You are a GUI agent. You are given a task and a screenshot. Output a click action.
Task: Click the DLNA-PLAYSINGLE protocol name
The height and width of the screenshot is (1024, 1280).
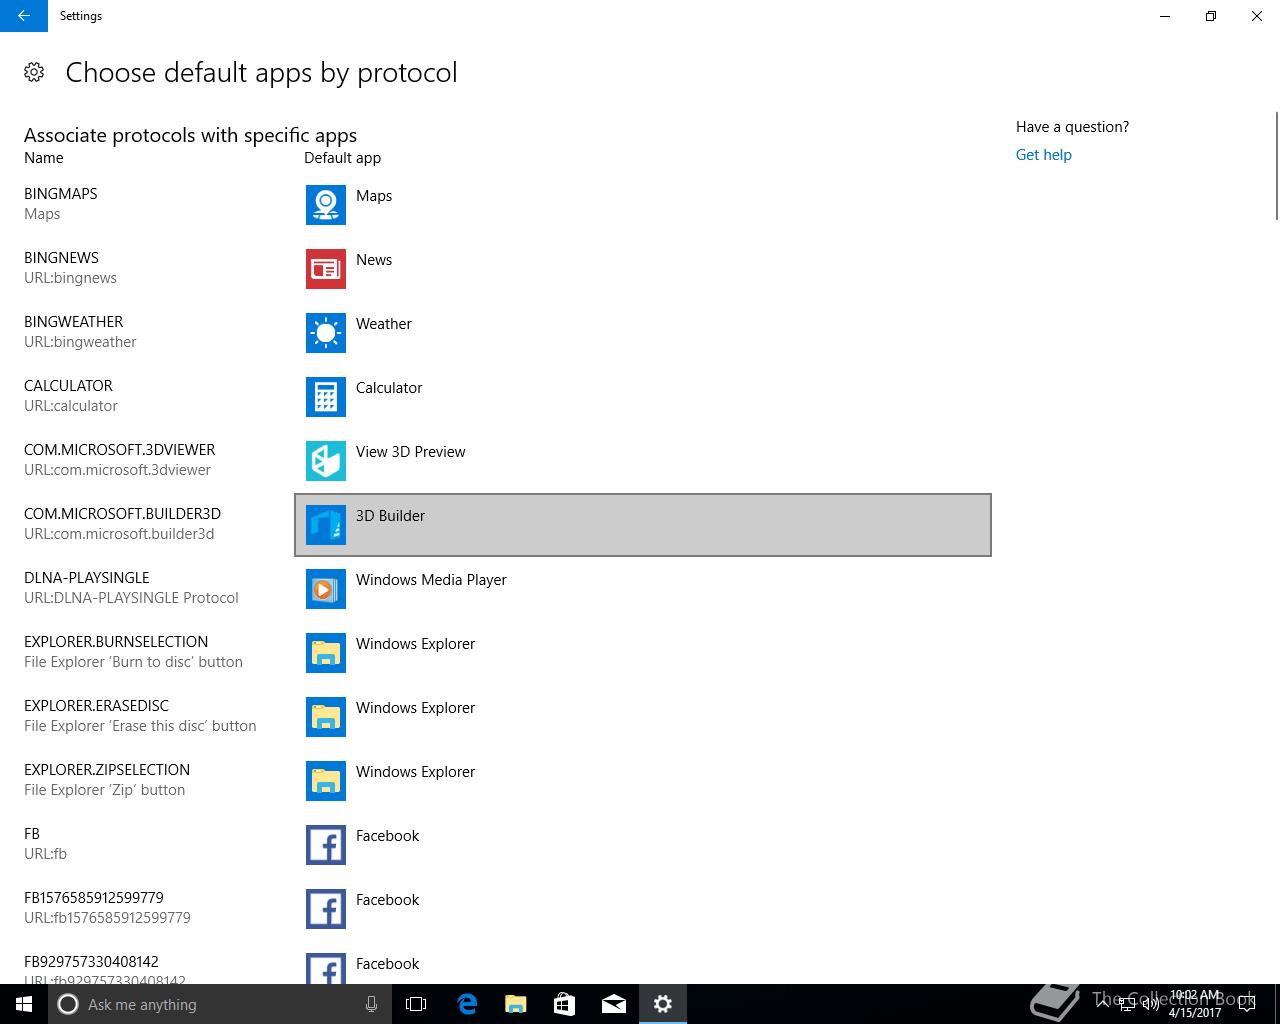87,578
